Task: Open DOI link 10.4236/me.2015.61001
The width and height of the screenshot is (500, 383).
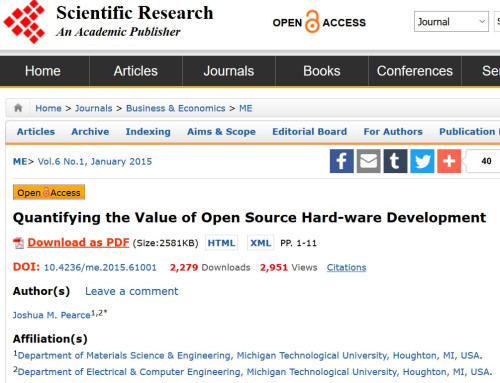Action: coord(100,267)
